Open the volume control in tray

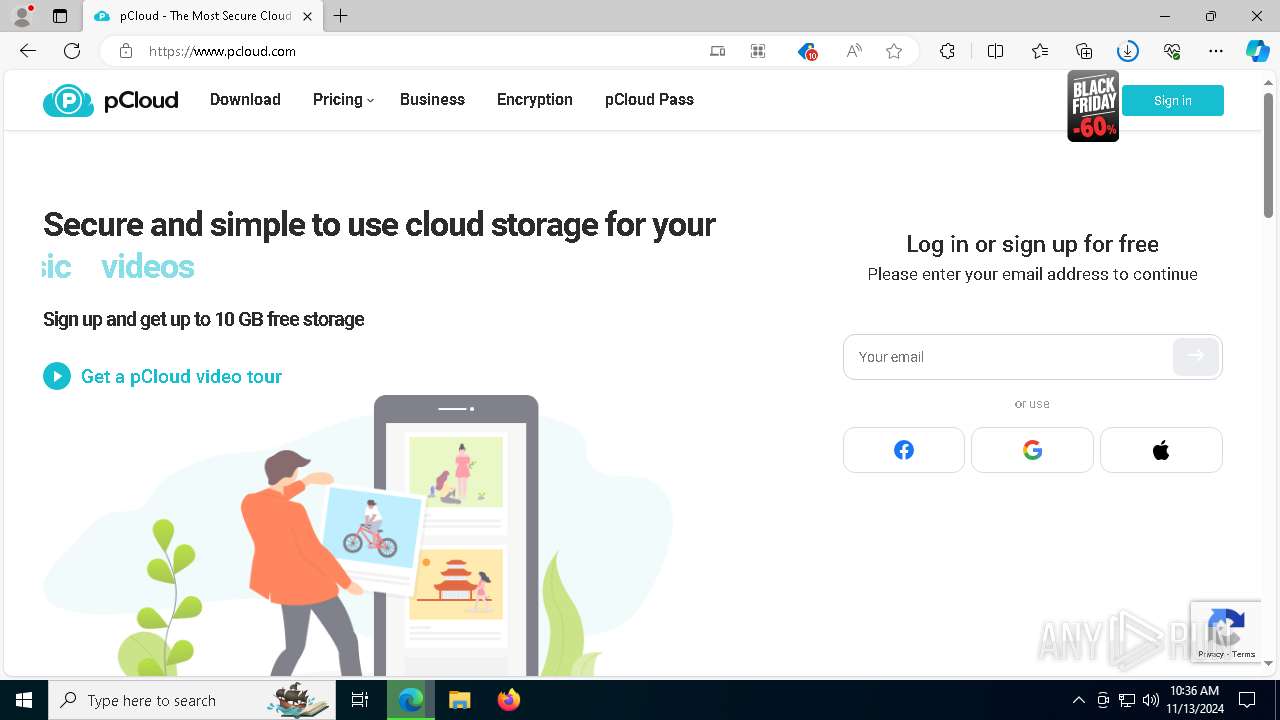(x=1150, y=700)
